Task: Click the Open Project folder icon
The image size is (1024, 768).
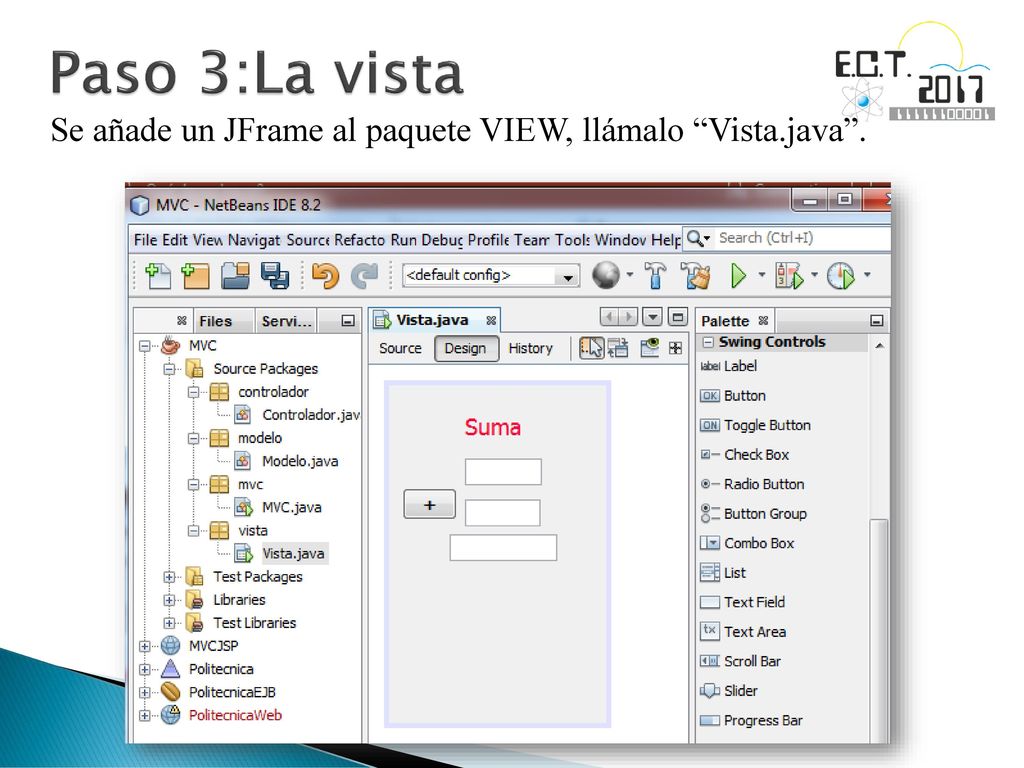Action: [235, 276]
